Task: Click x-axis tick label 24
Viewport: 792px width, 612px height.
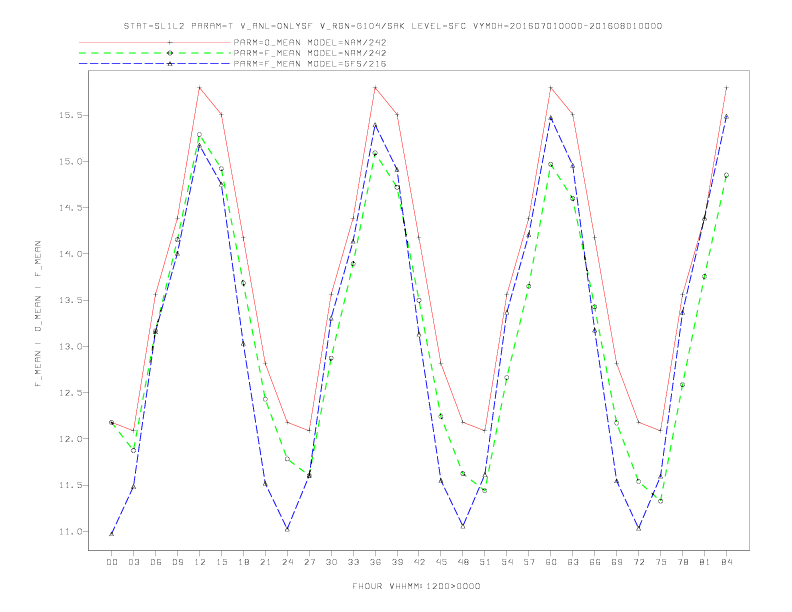Action: click(x=287, y=562)
